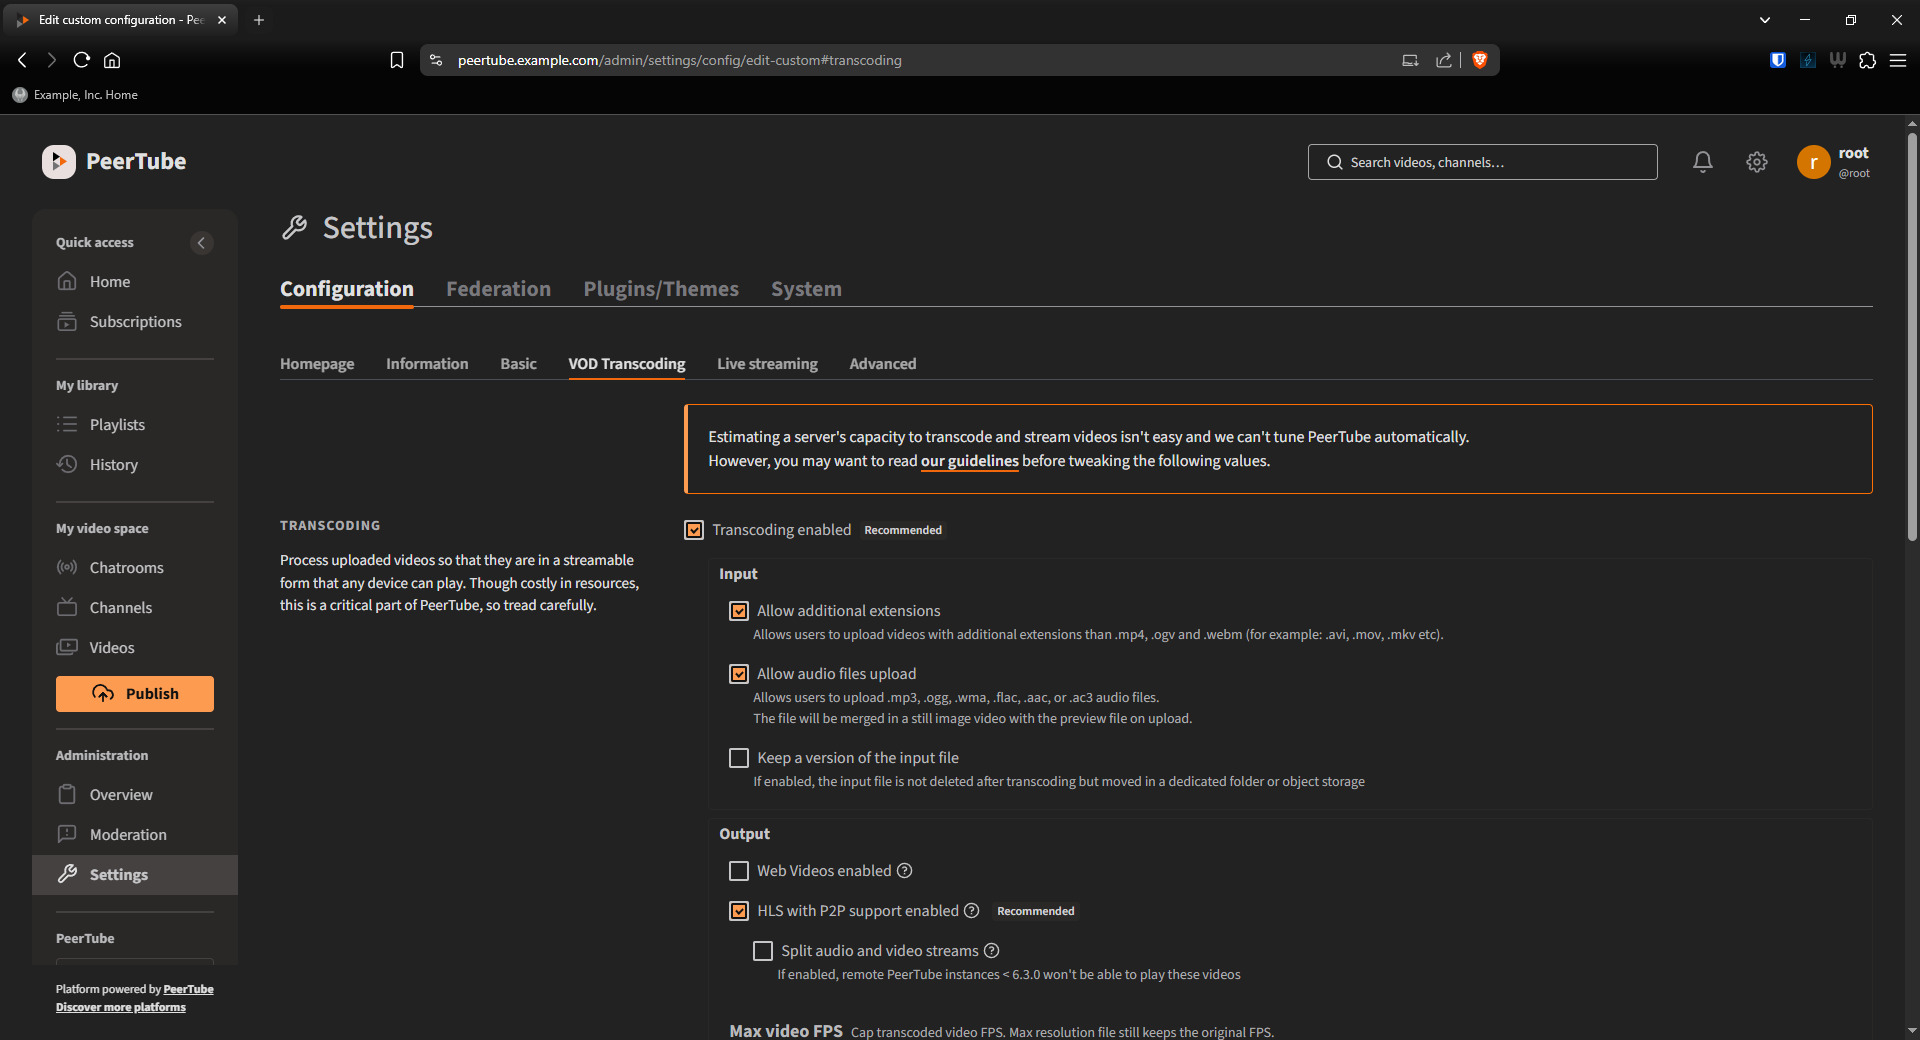Open the notifications bell

(x=1703, y=161)
